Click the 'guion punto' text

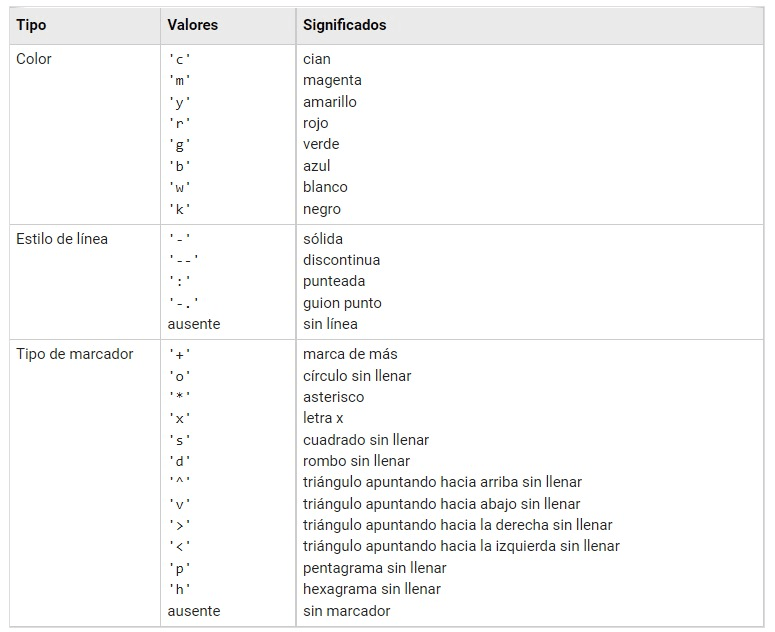pos(342,303)
